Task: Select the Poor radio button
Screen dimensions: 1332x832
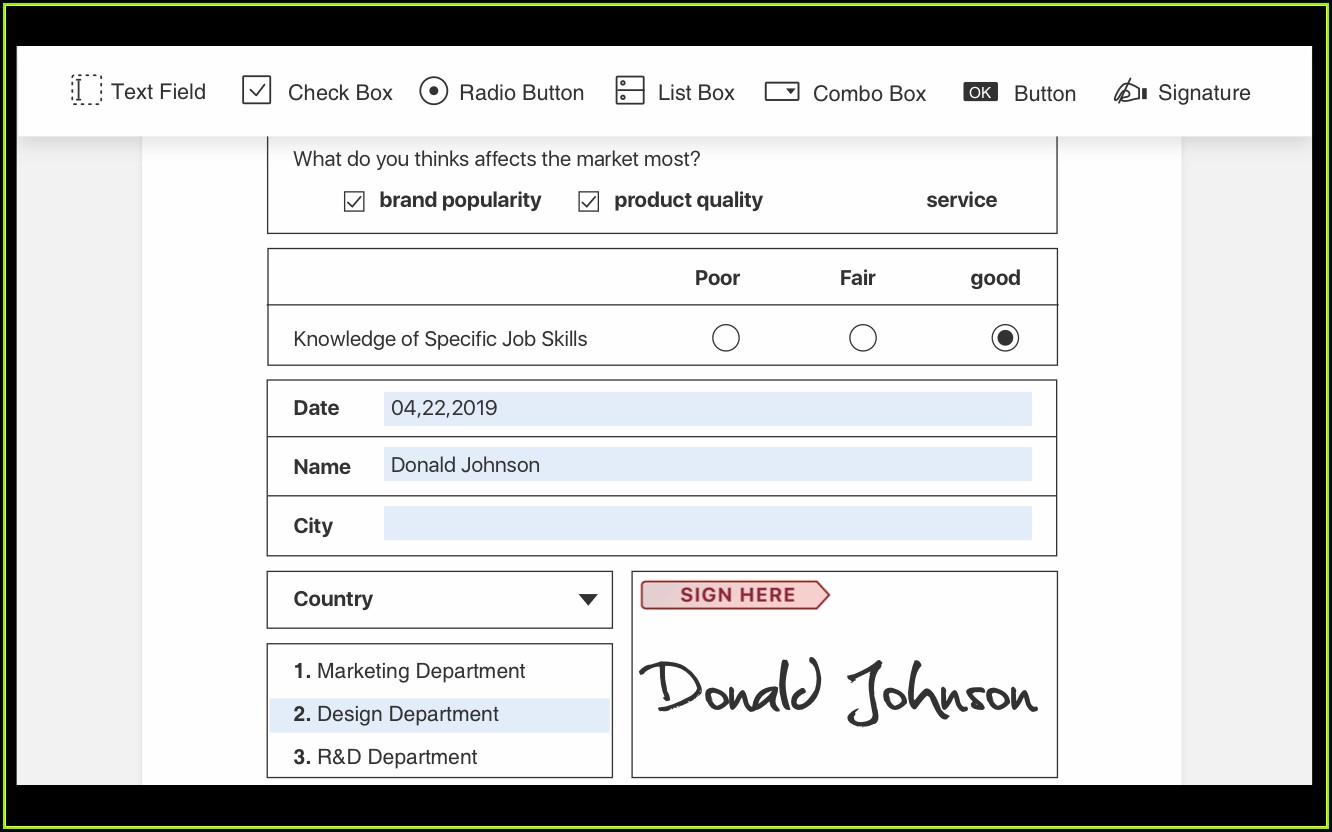Action: [x=725, y=338]
